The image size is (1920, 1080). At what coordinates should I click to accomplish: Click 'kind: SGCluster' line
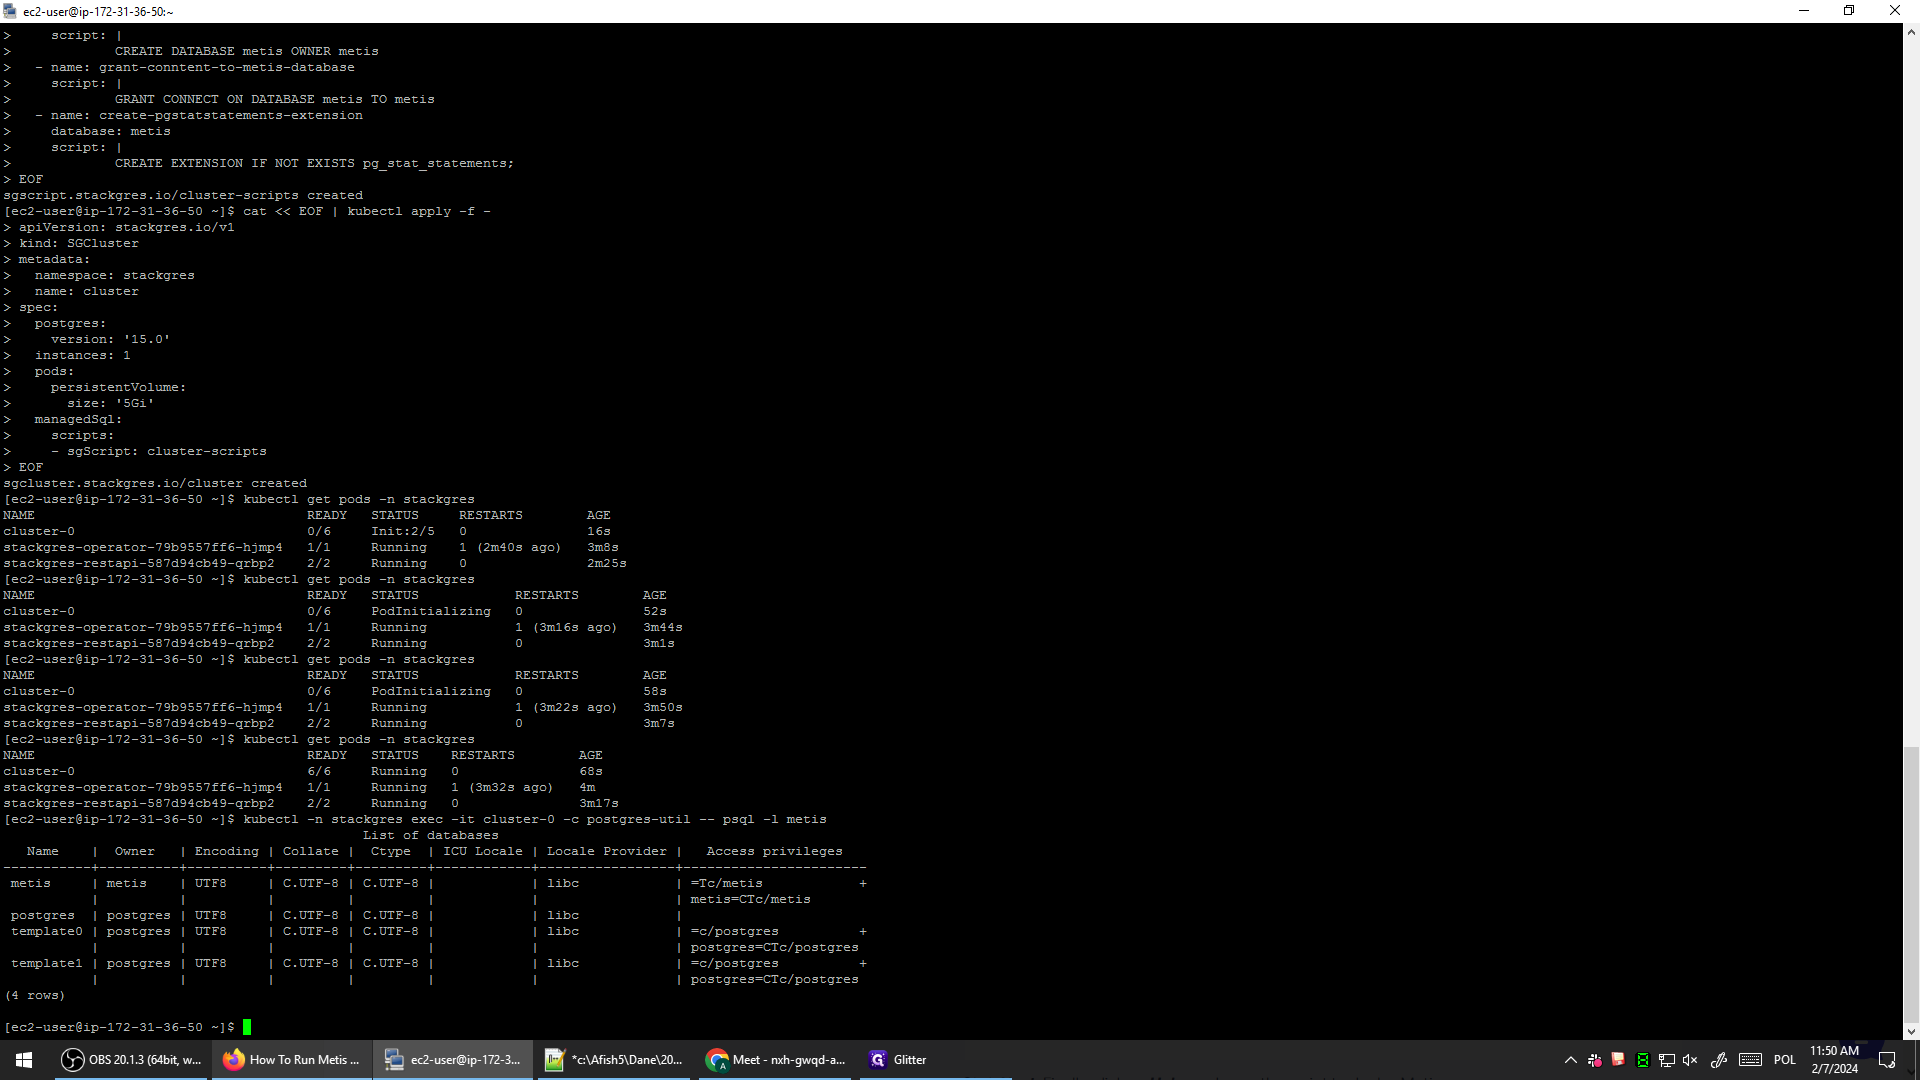(x=79, y=243)
